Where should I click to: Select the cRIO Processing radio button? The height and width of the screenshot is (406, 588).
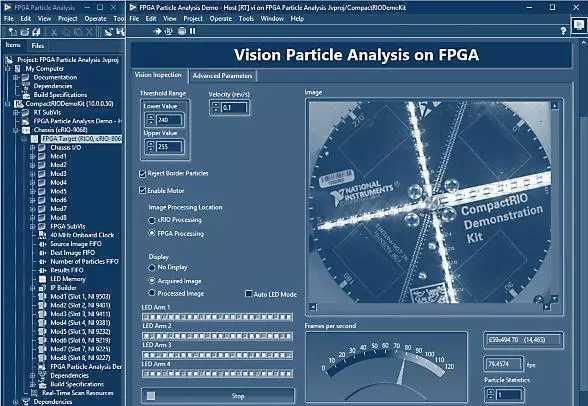(x=152, y=220)
